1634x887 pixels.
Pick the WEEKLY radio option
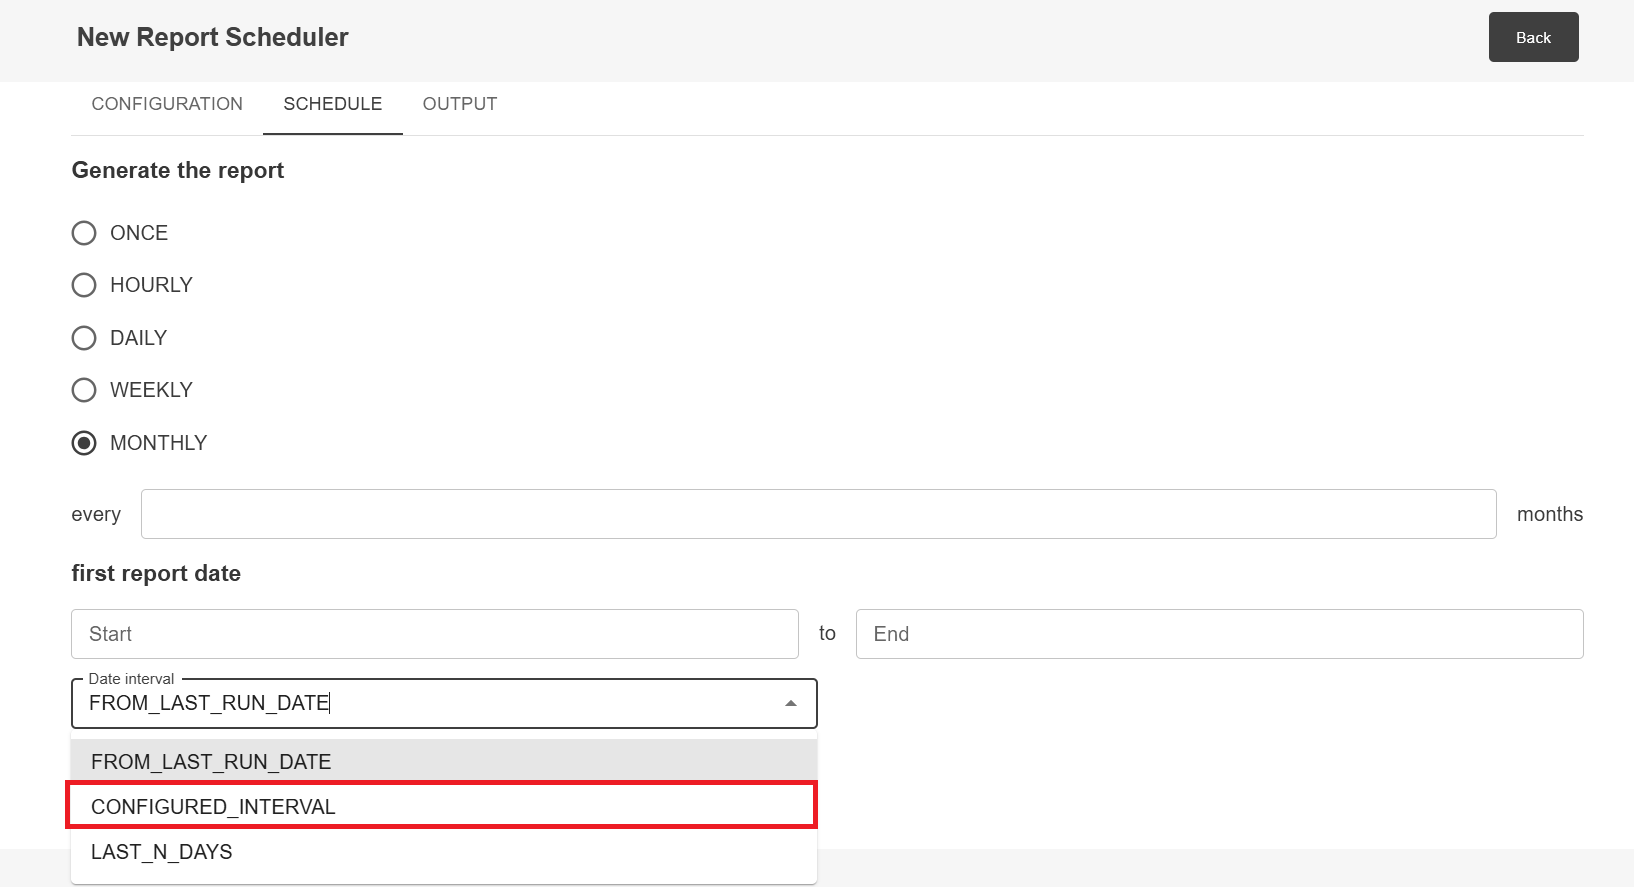(84, 390)
